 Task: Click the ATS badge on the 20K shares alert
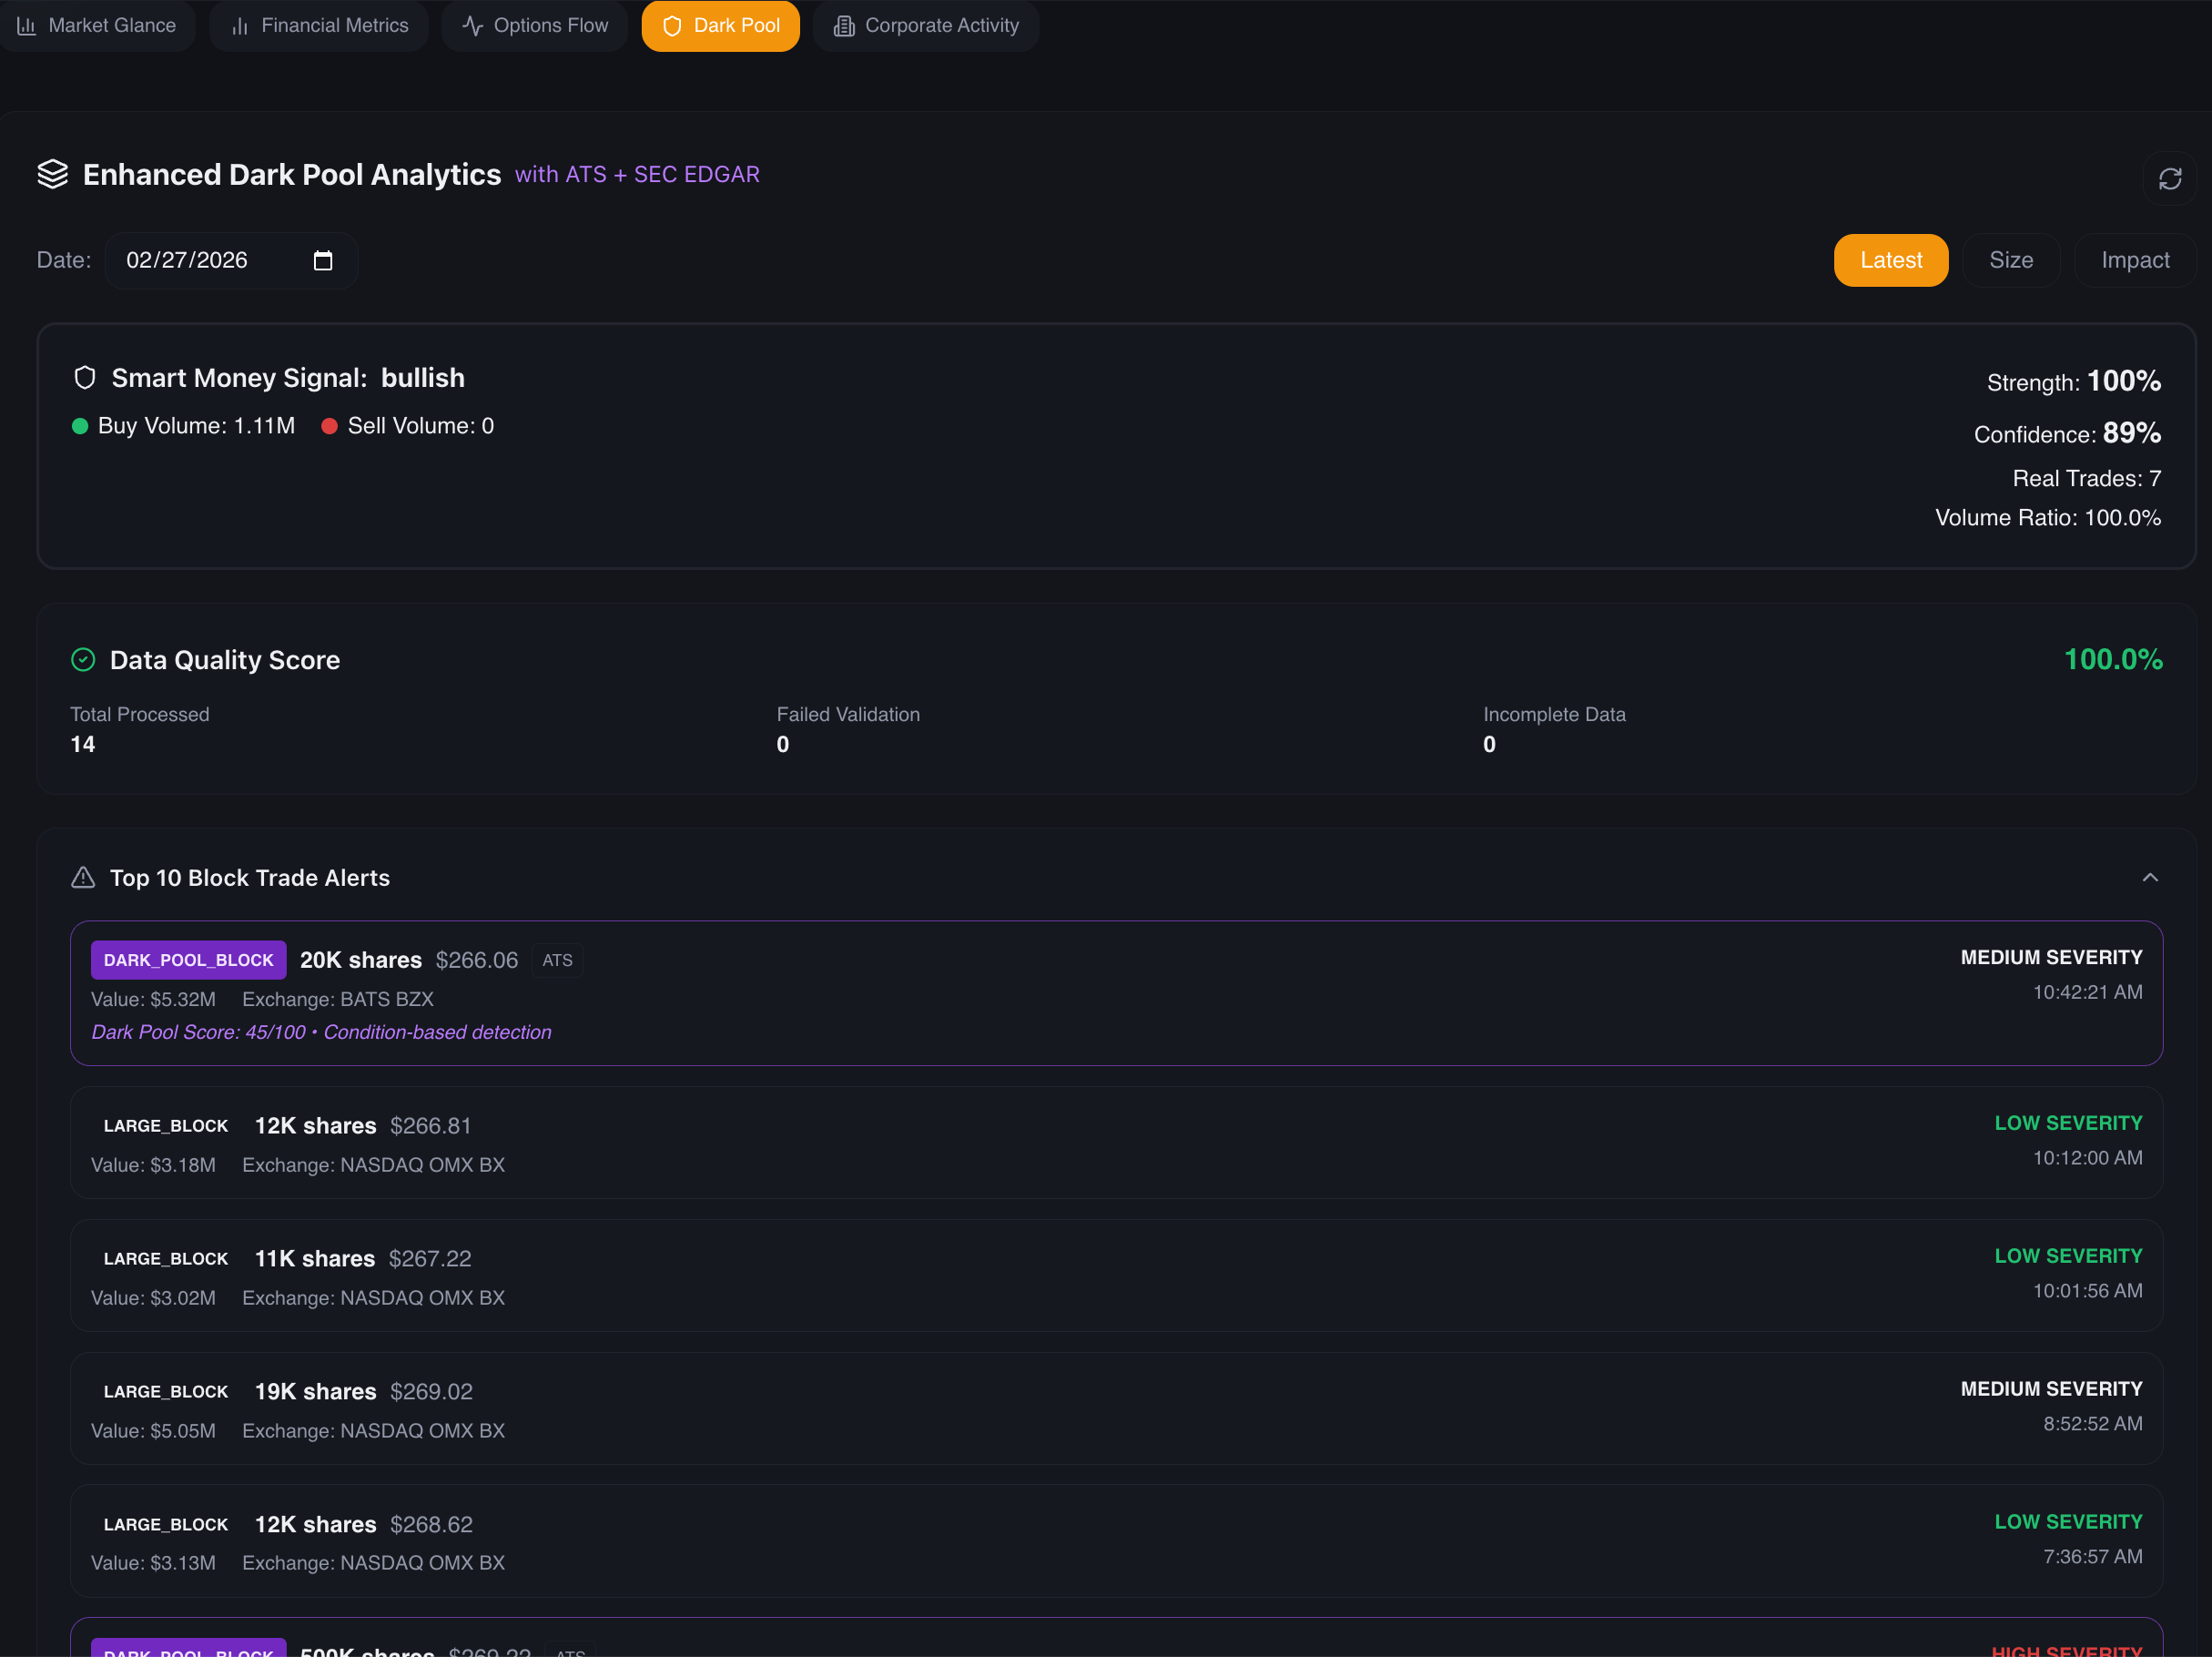point(557,959)
